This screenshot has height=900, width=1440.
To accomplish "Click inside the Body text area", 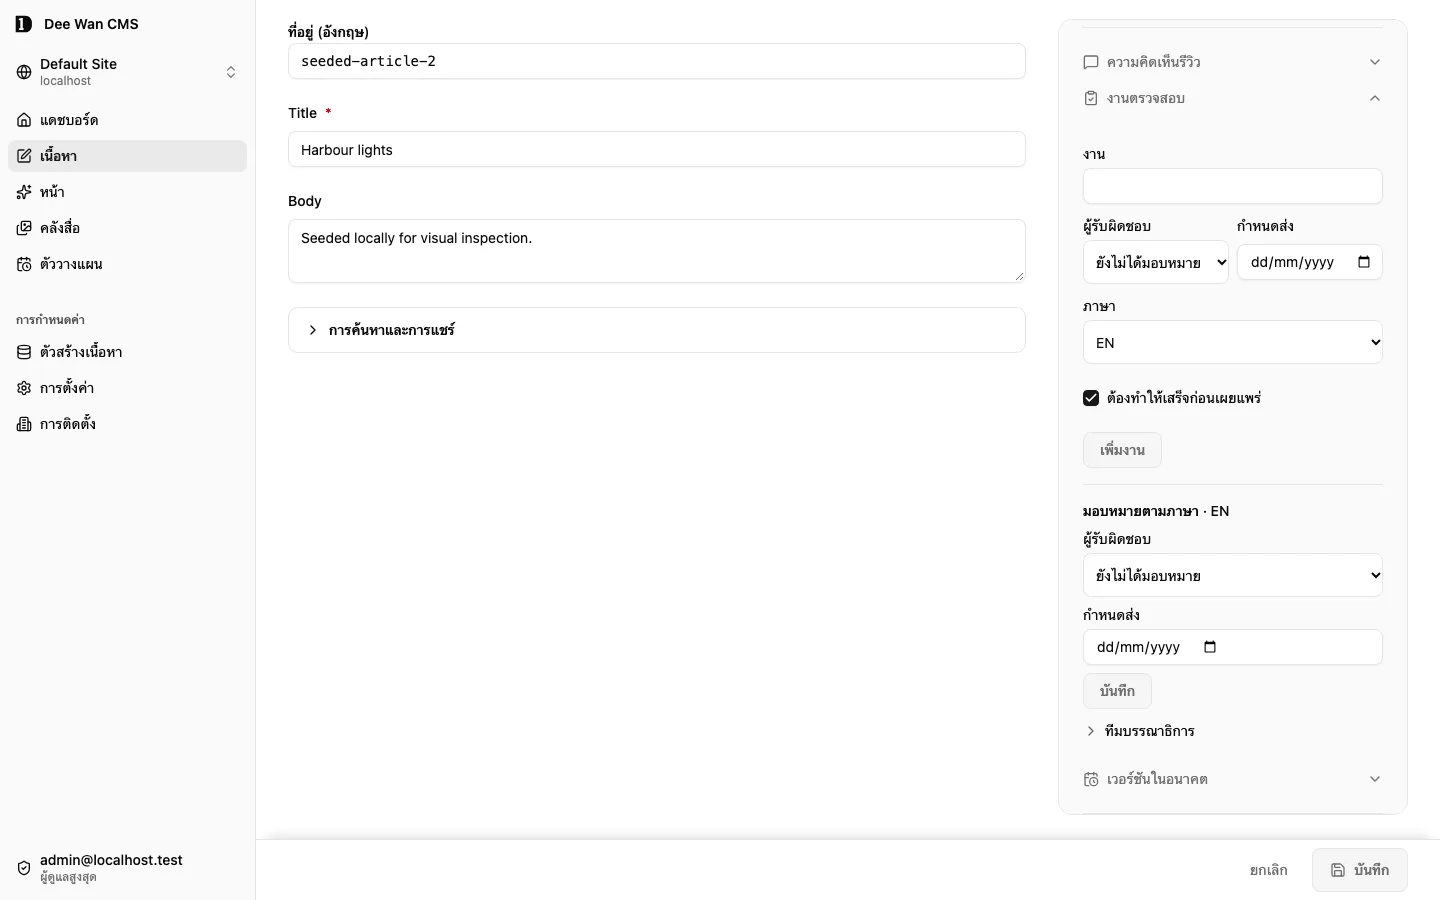I will point(657,251).
